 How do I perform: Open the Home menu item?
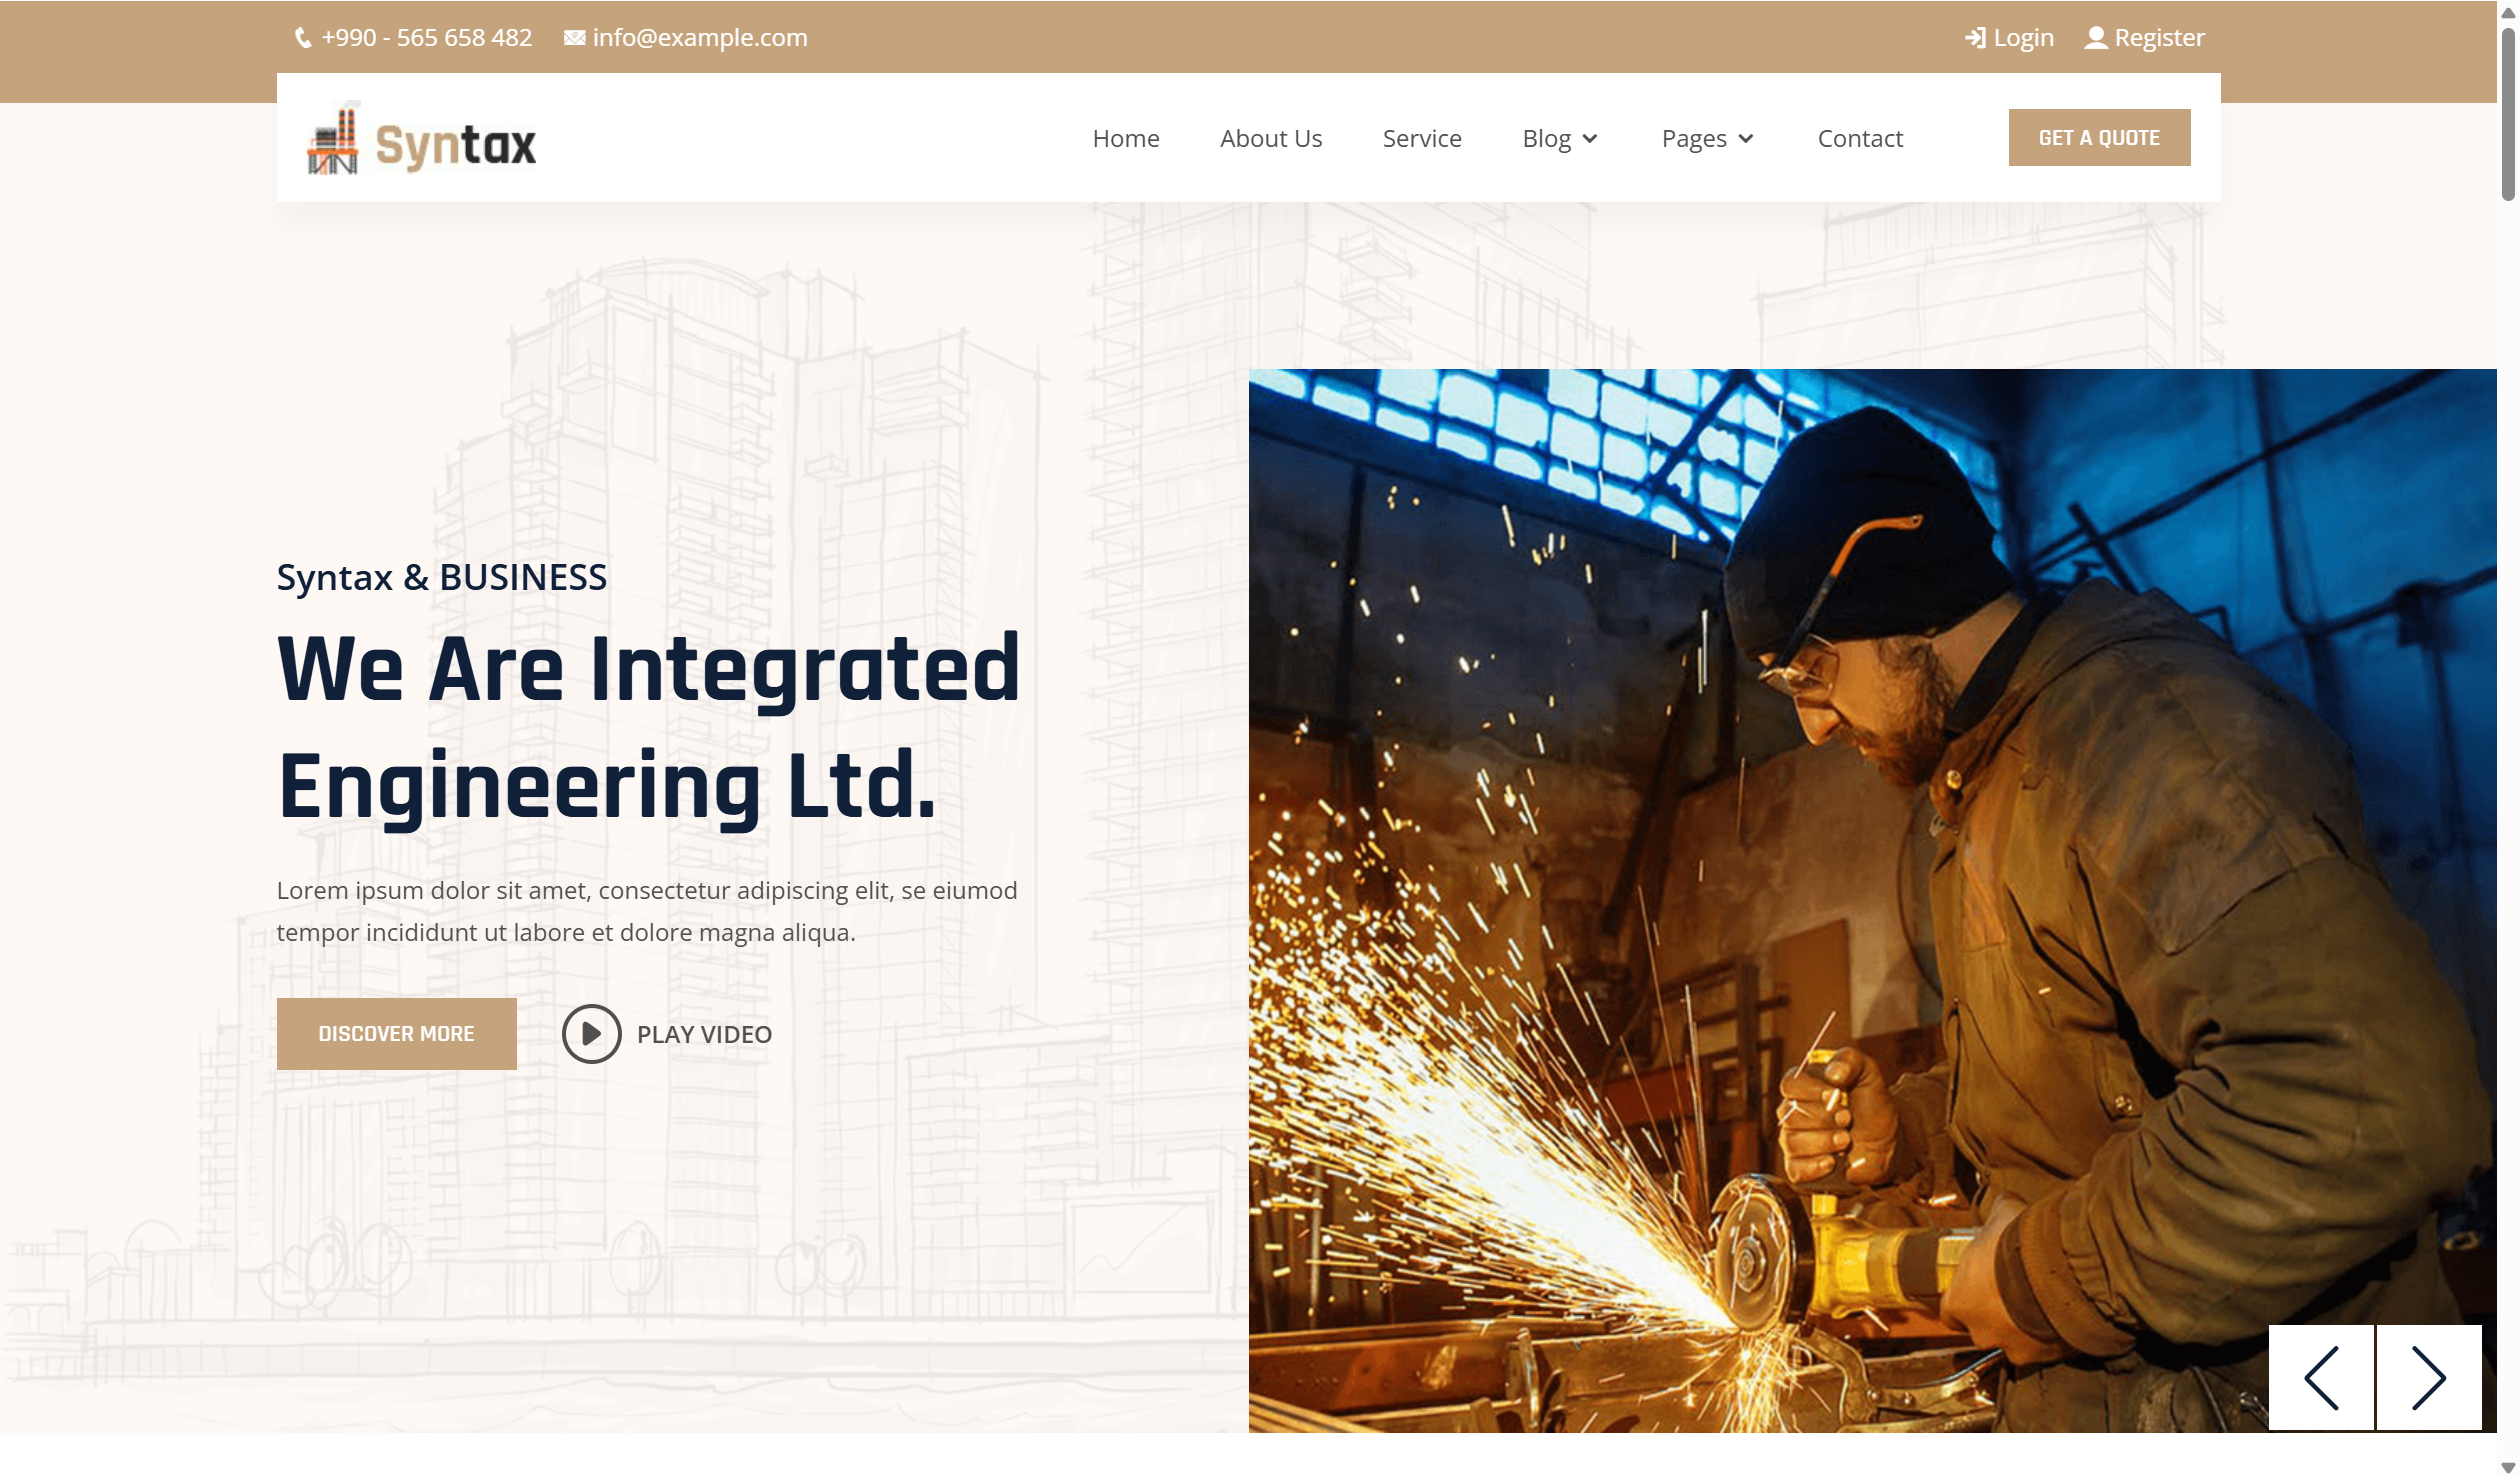(x=1126, y=139)
